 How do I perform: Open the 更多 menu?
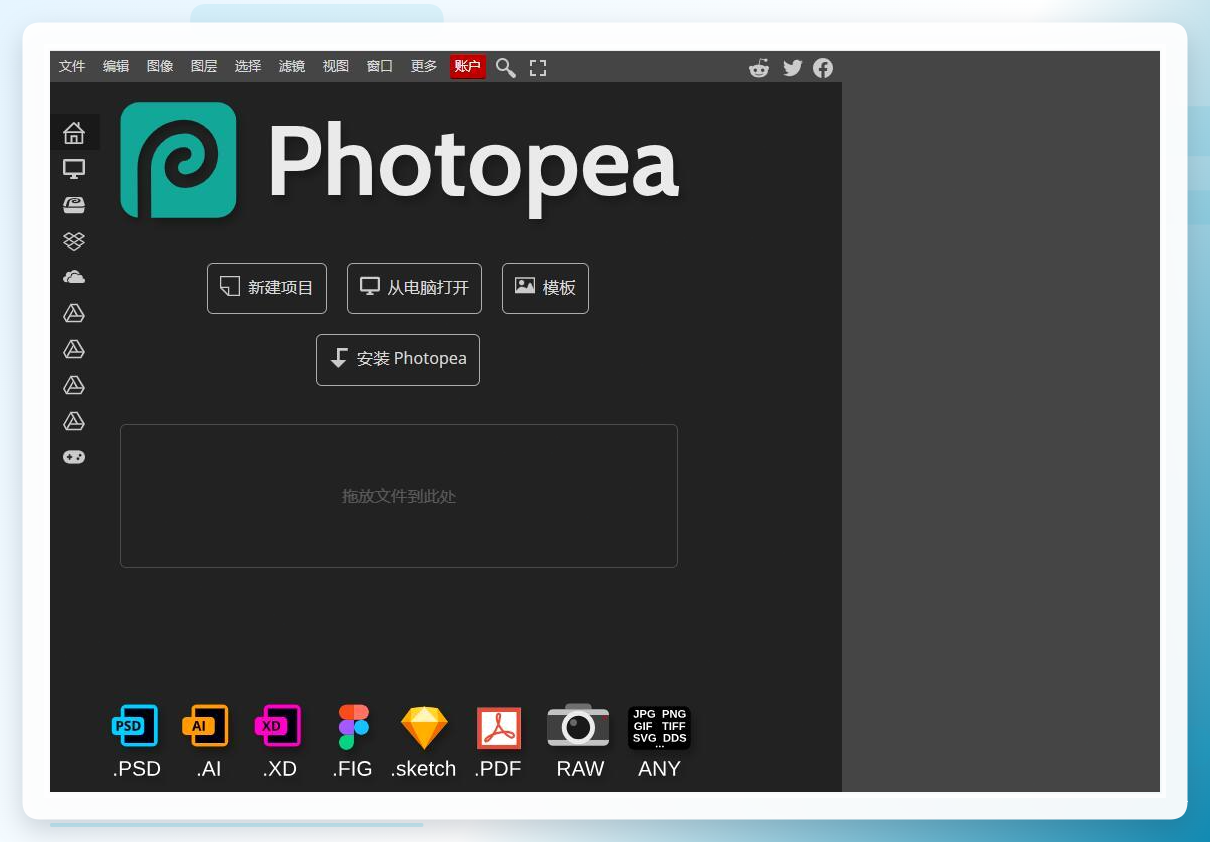(424, 67)
